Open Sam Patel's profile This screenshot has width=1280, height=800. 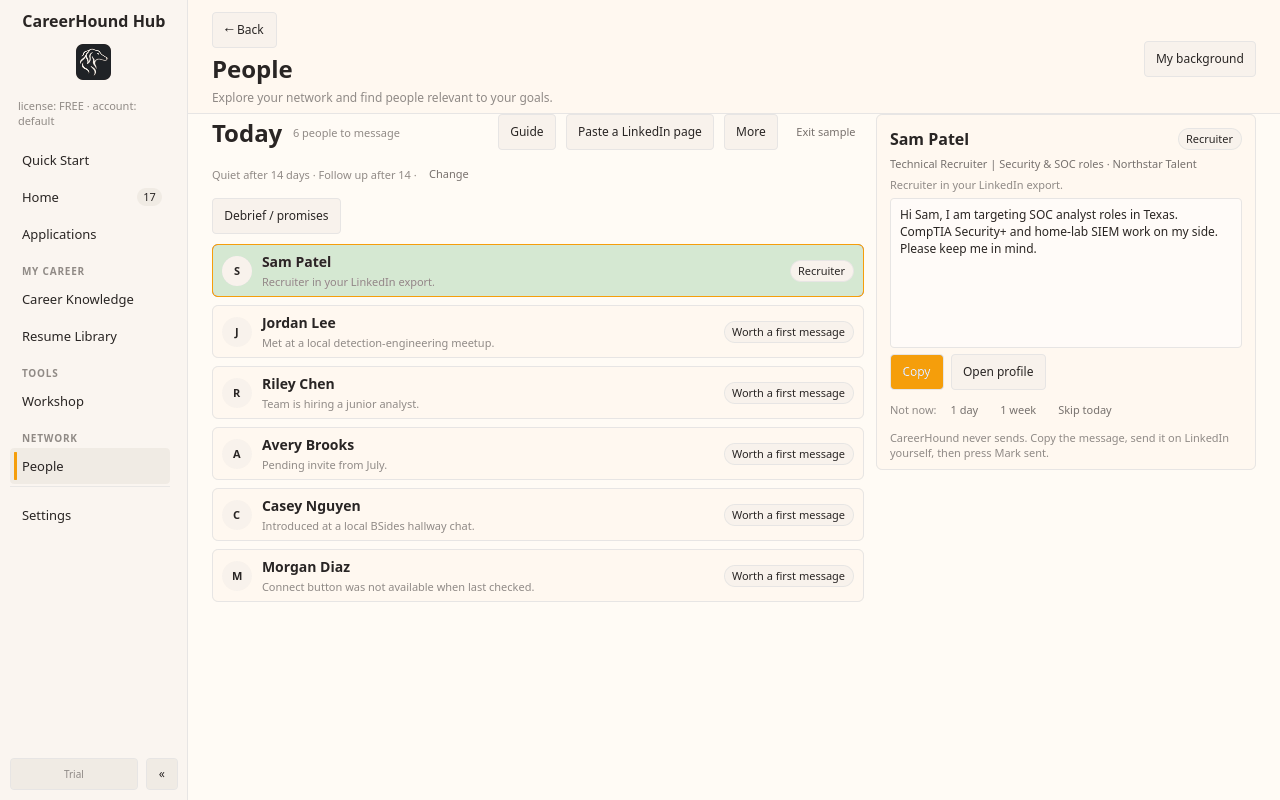998,372
